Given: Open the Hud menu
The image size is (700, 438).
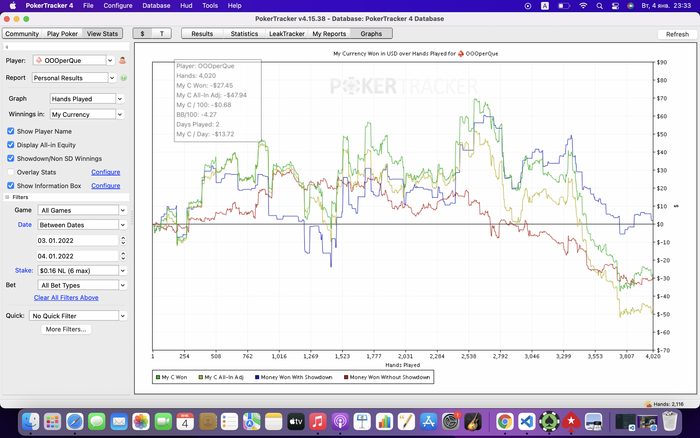Looking at the screenshot, I should tap(186, 6).
